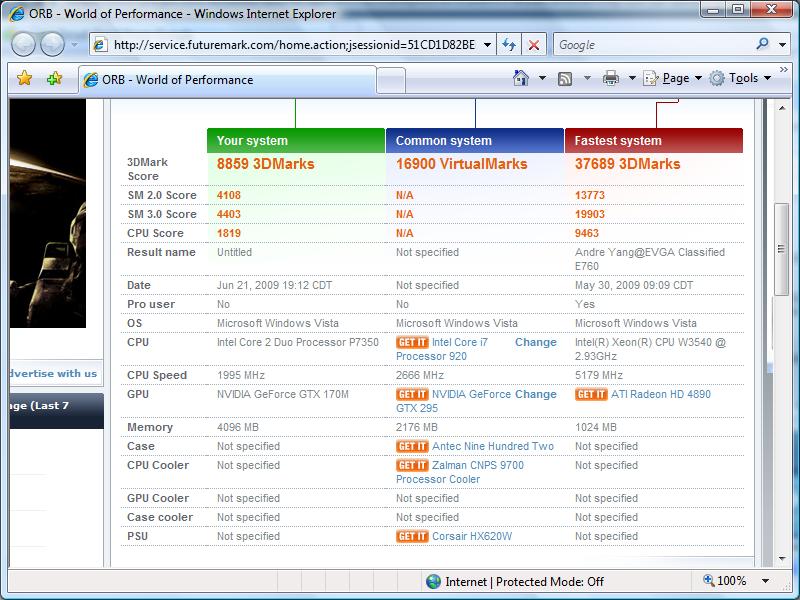Click the scroll down arrow

pyautogui.click(x=782, y=559)
